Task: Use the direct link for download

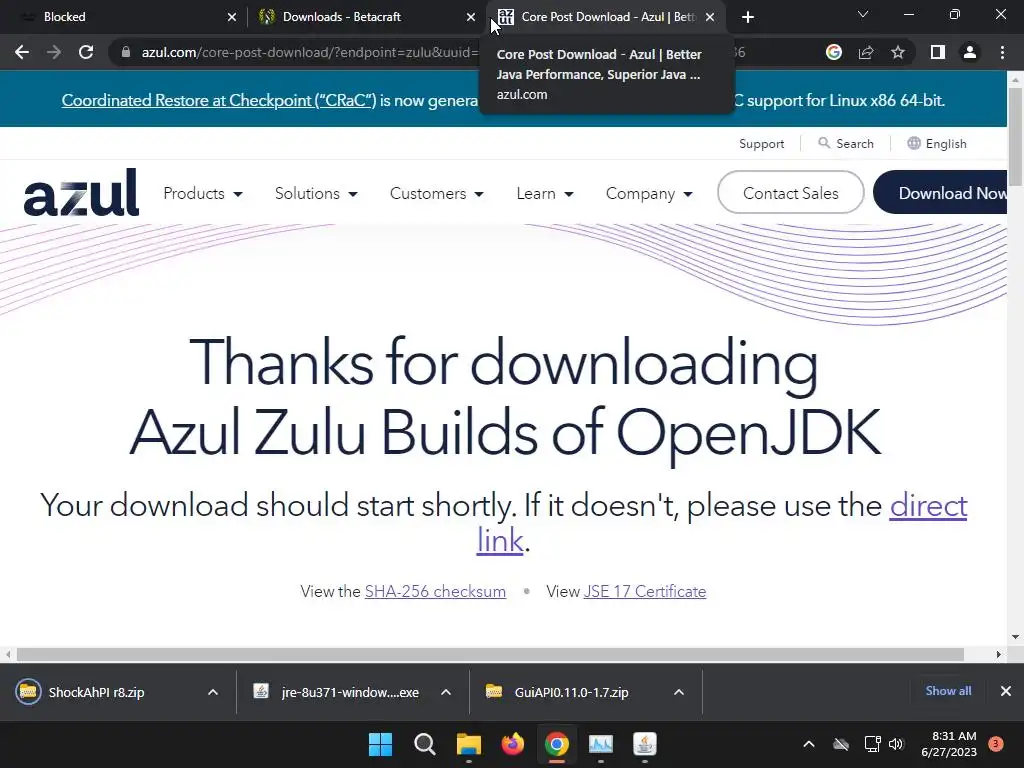Action: point(928,506)
